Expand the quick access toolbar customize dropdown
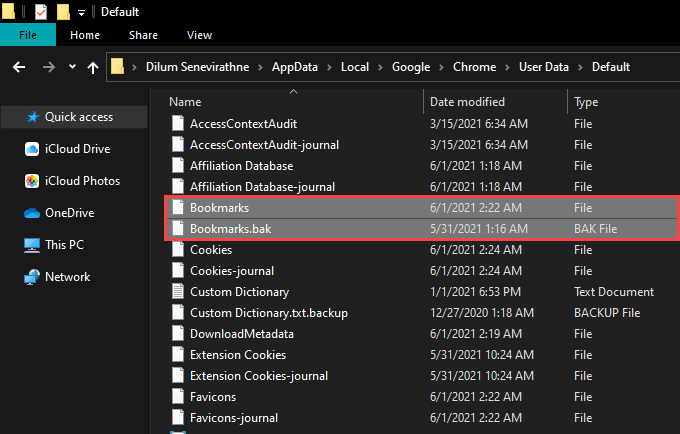The height and width of the screenshot is (434, 680). [82, 12]
